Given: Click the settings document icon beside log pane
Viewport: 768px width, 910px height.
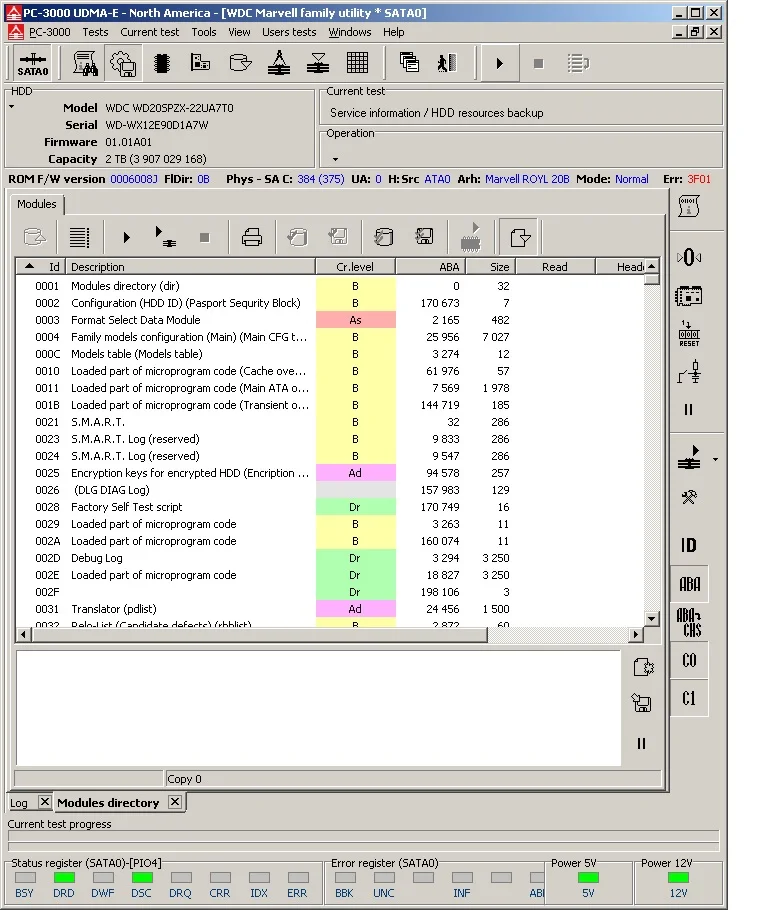Looking at the screenshot, I should 643,667.
